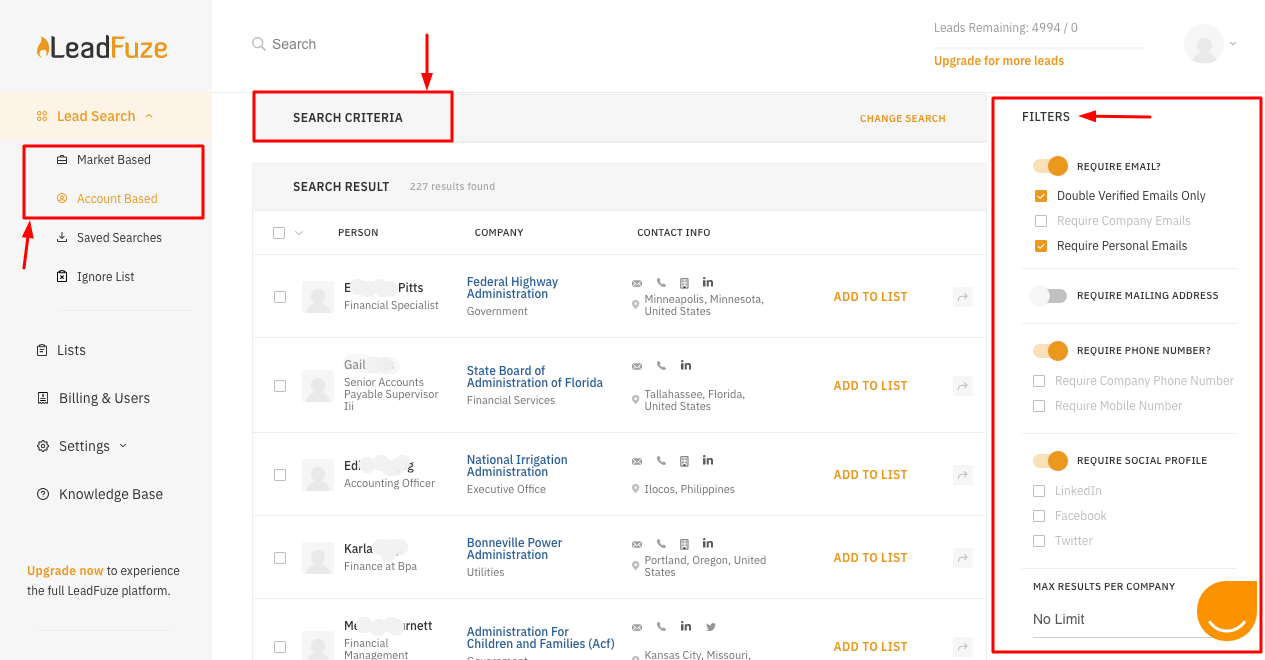Uncheck Double Verified Emails Only

[1041, 196]
